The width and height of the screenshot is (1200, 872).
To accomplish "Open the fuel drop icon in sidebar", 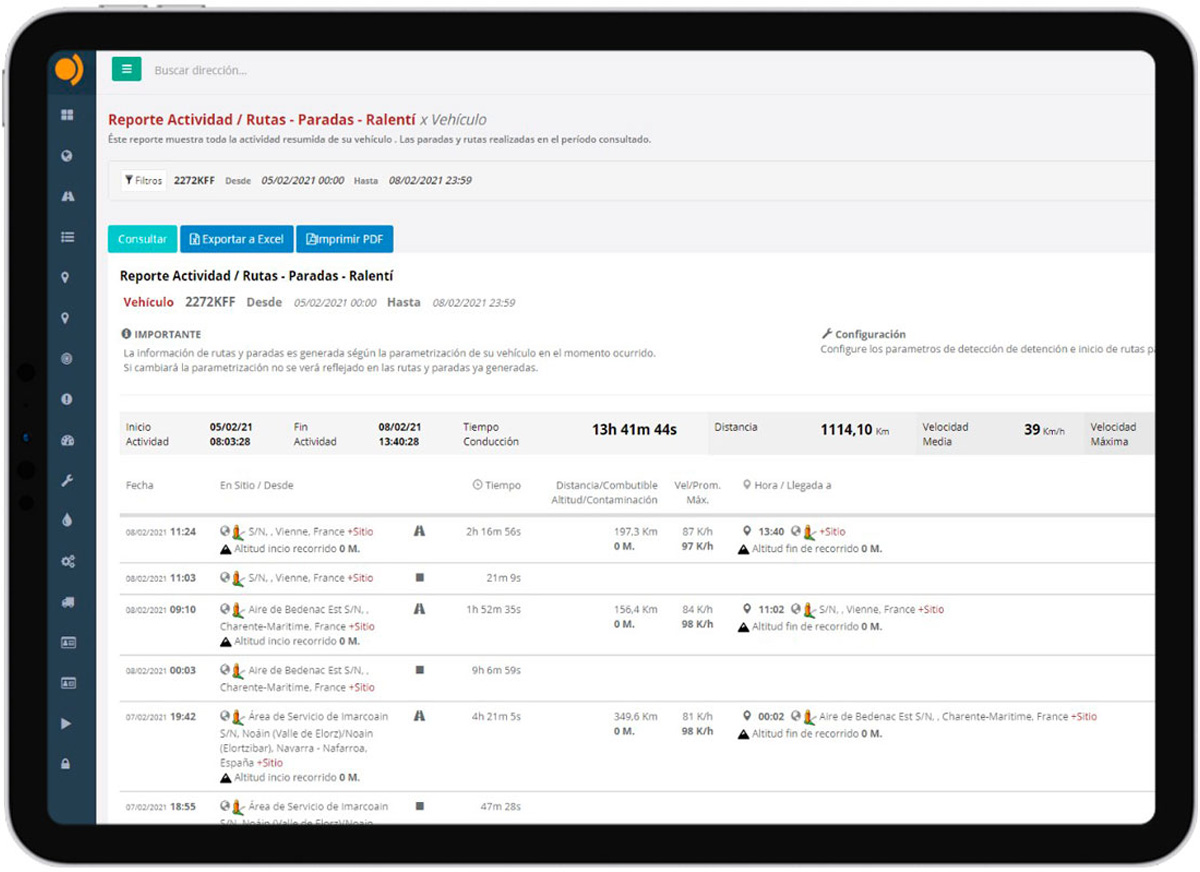I will 67,521.
